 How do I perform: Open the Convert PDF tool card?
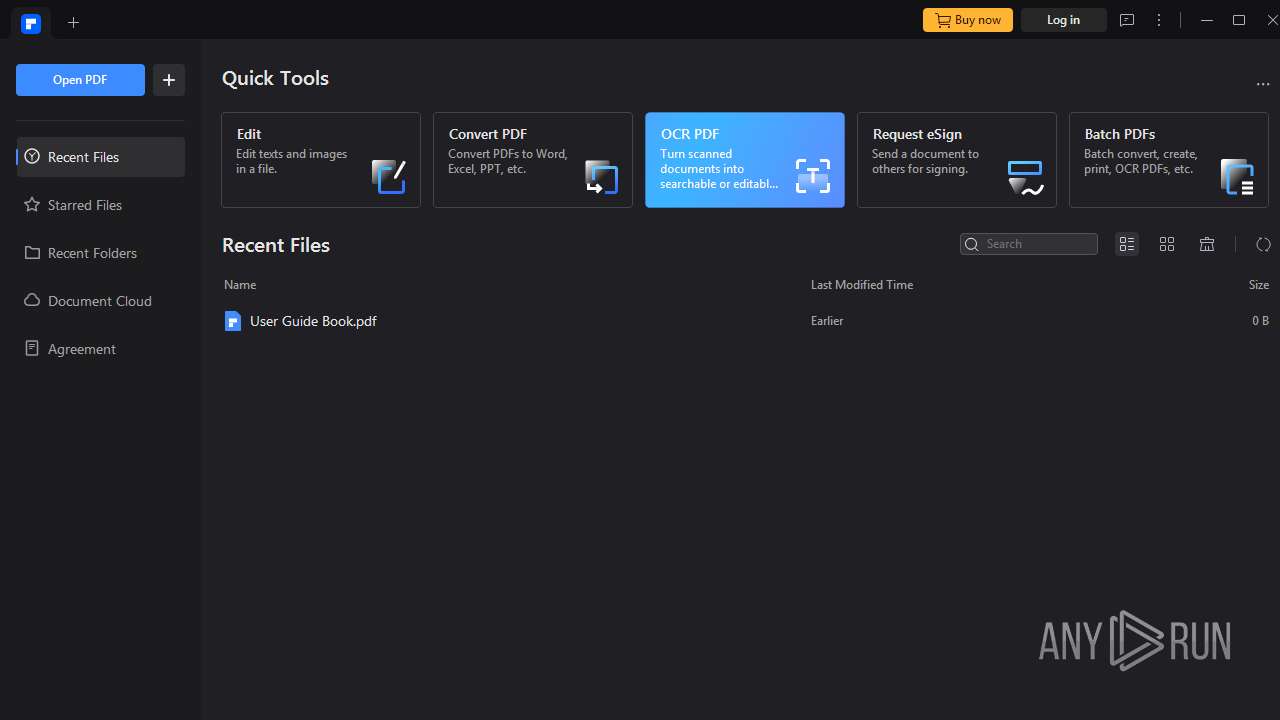click(533, 160)
